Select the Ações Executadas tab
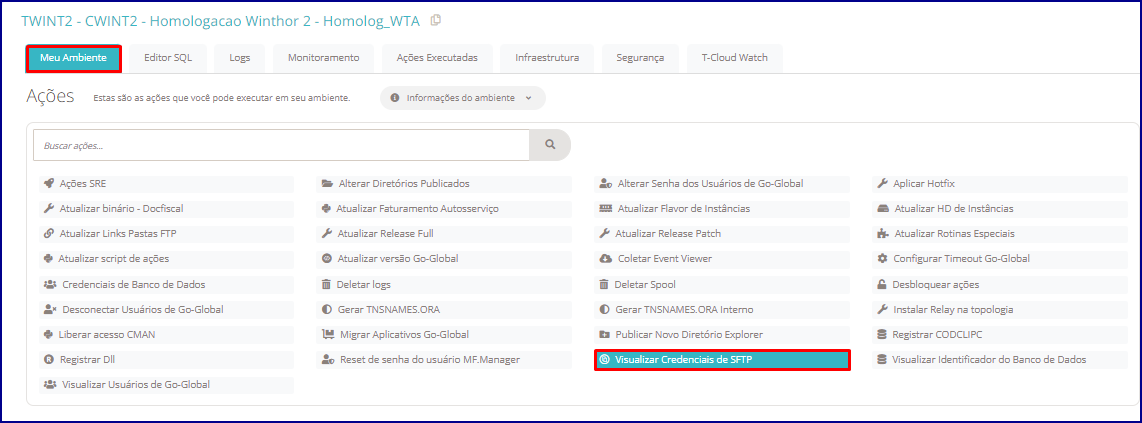This screenshot has height=423, width=1142. pyautogui.click(x=437, y=58)
